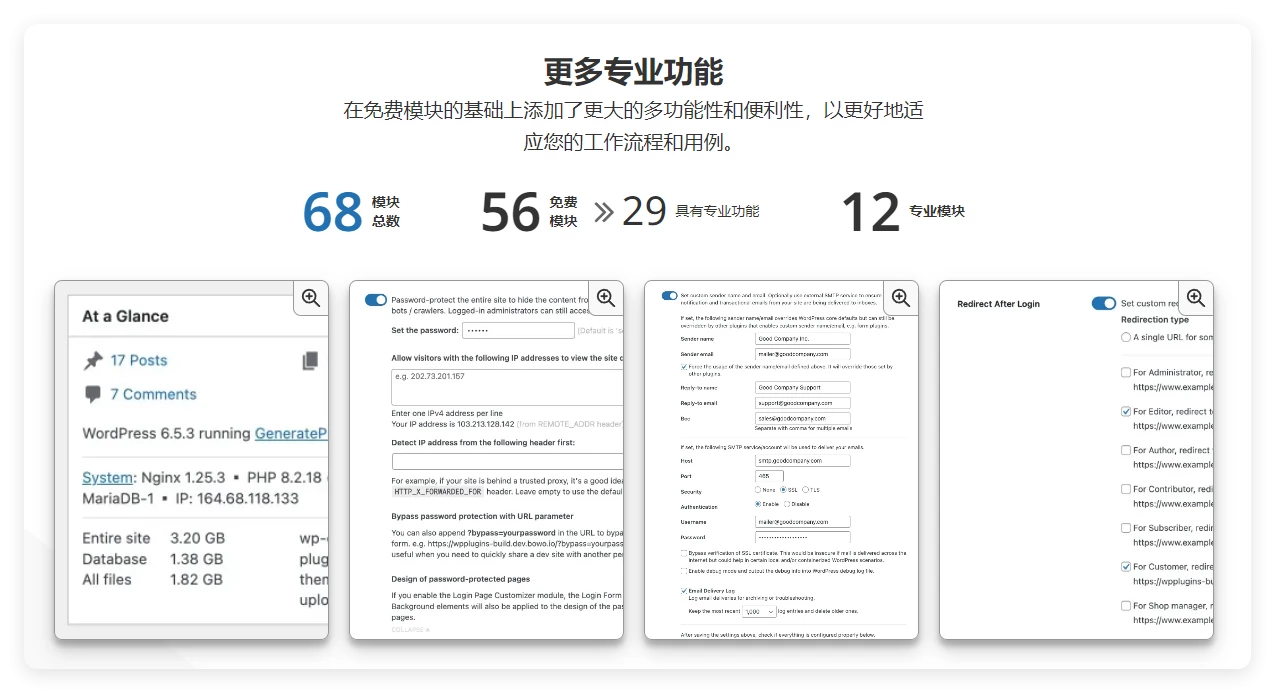Click the pin icon next to 17 Posts

coord(93,360)
